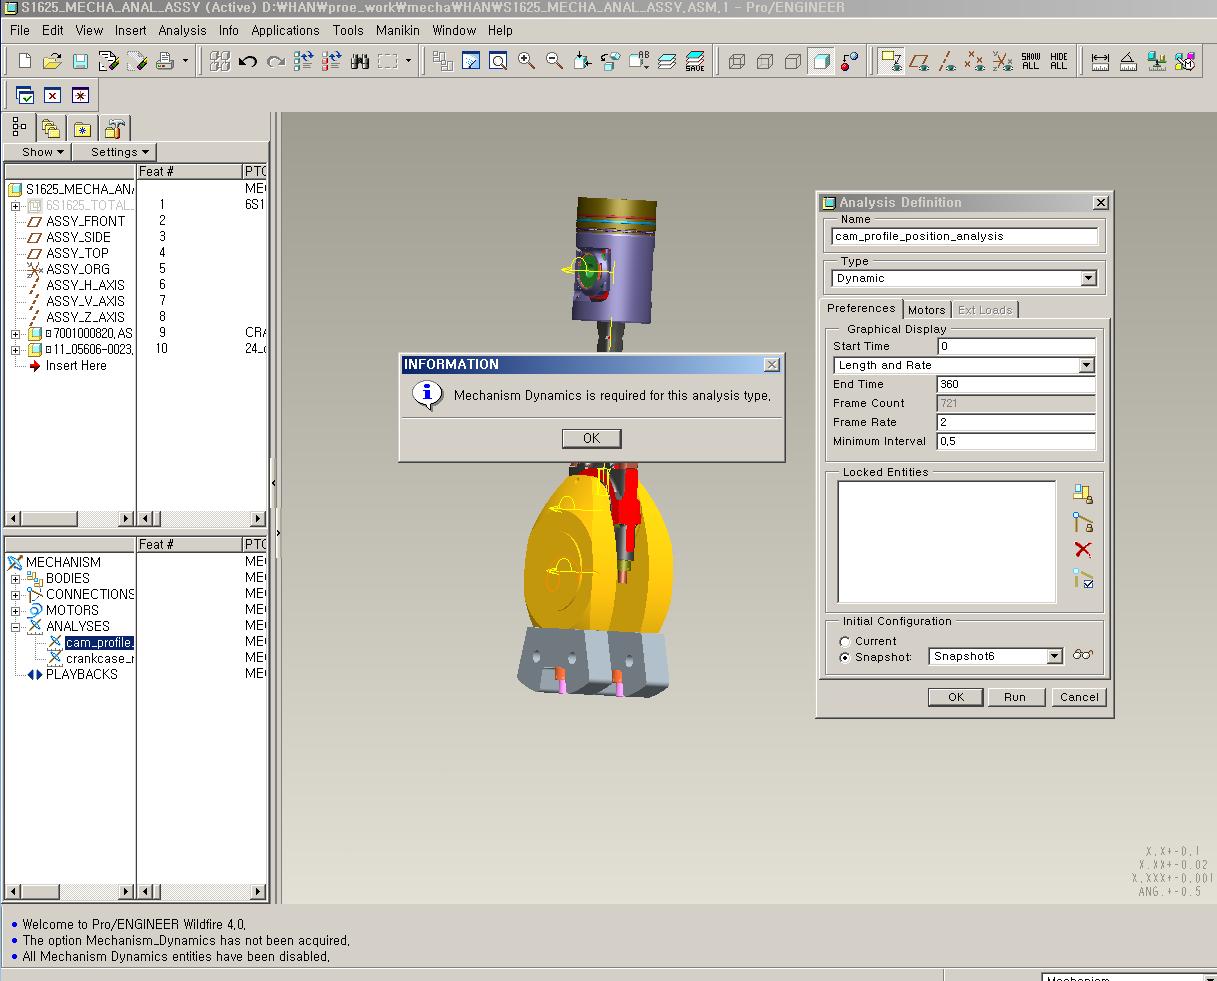
Task: Click the SHOW ALL toolbar toggle
Action: pos(1031,62)
